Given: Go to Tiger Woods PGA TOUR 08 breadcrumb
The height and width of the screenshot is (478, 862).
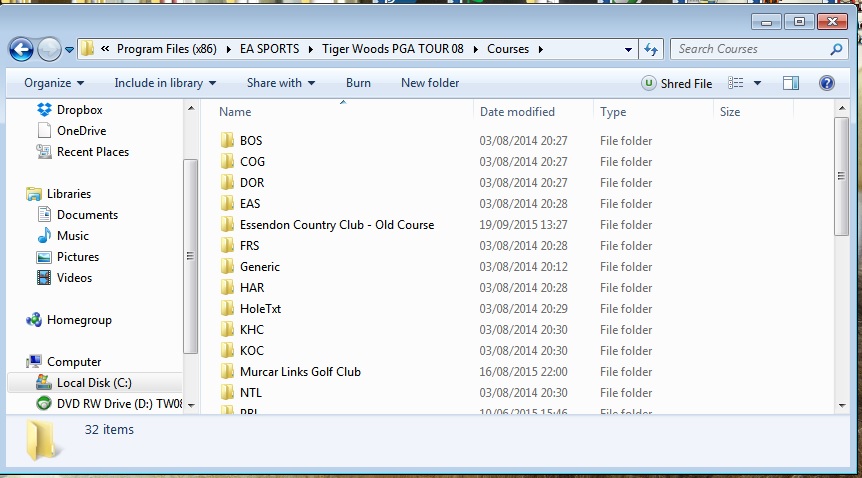Looking at the screenshot, I should pyautogui.click(x=393, y=49).
